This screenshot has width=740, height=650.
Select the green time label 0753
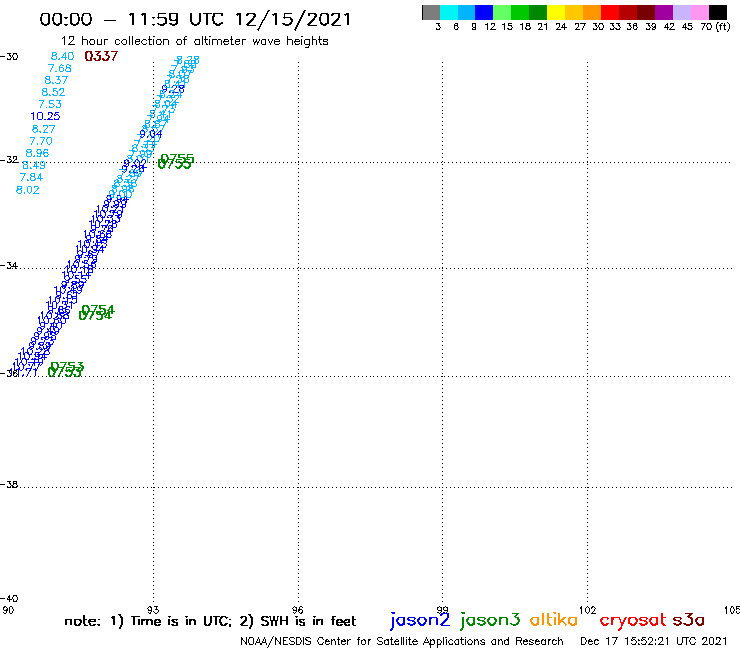(66, 370)
